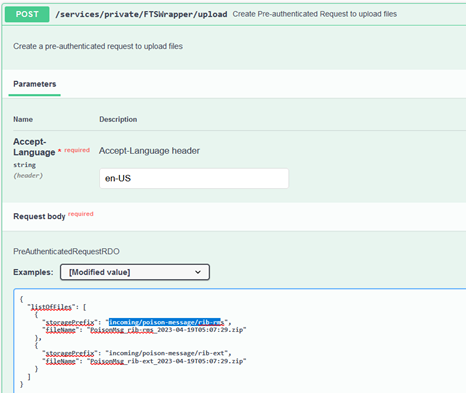The height and width of the screenshot is (393, 466).
Task: Click into the Accept-Language input field
Action: (194, 178)
